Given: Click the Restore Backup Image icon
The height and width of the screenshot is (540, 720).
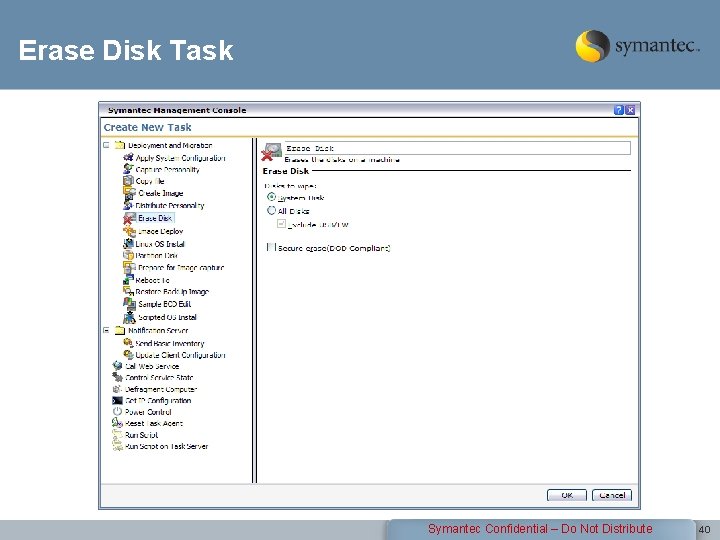Looking at the screenshot, I should (129, 291).
